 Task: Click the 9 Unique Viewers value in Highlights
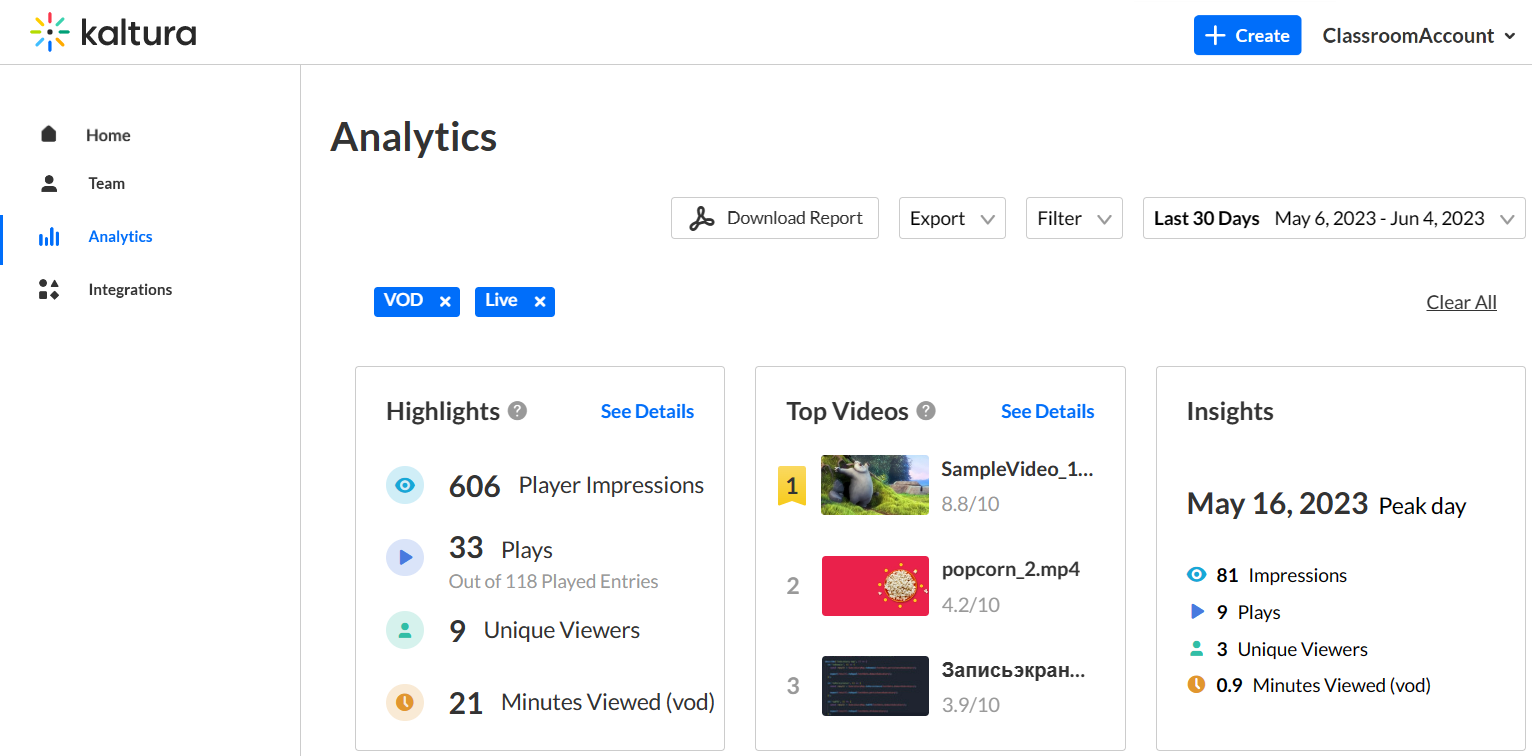[x=457, y=632]
